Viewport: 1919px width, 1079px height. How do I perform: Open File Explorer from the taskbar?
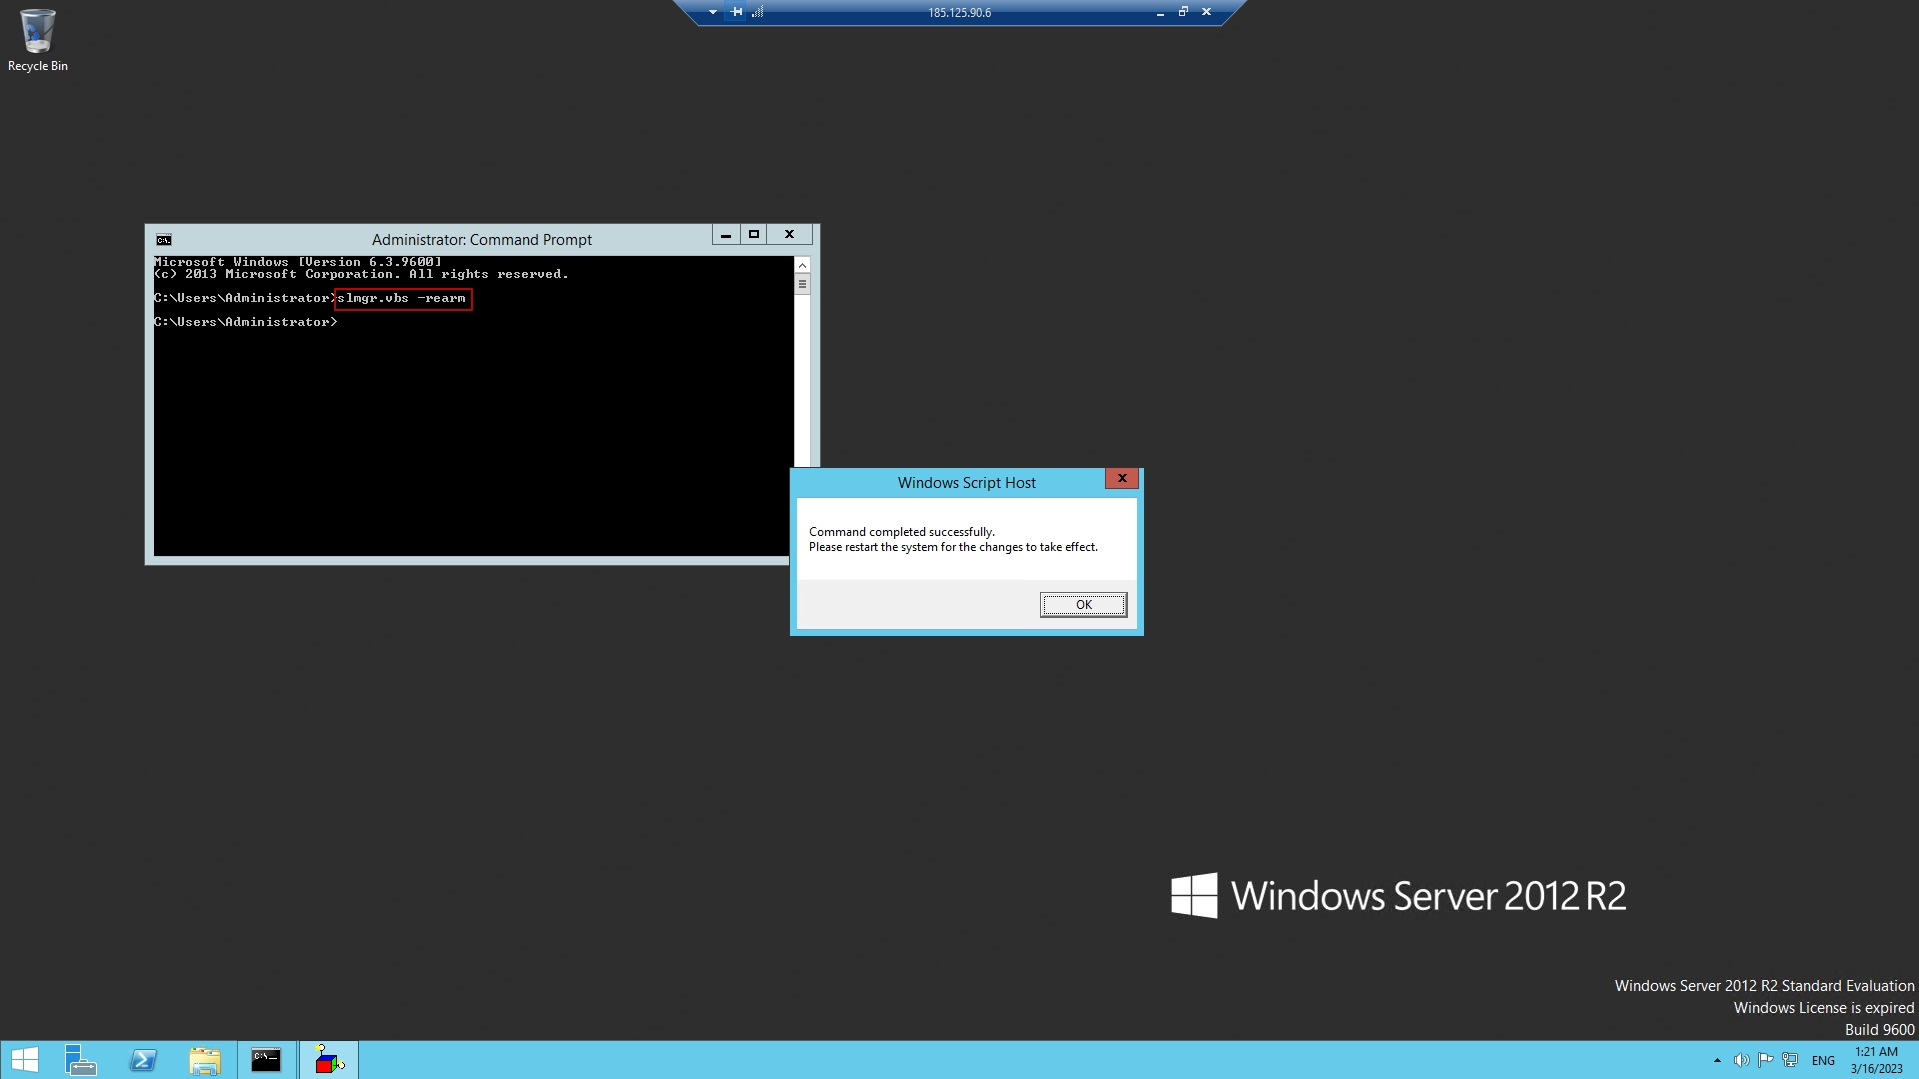[205, 1060]
